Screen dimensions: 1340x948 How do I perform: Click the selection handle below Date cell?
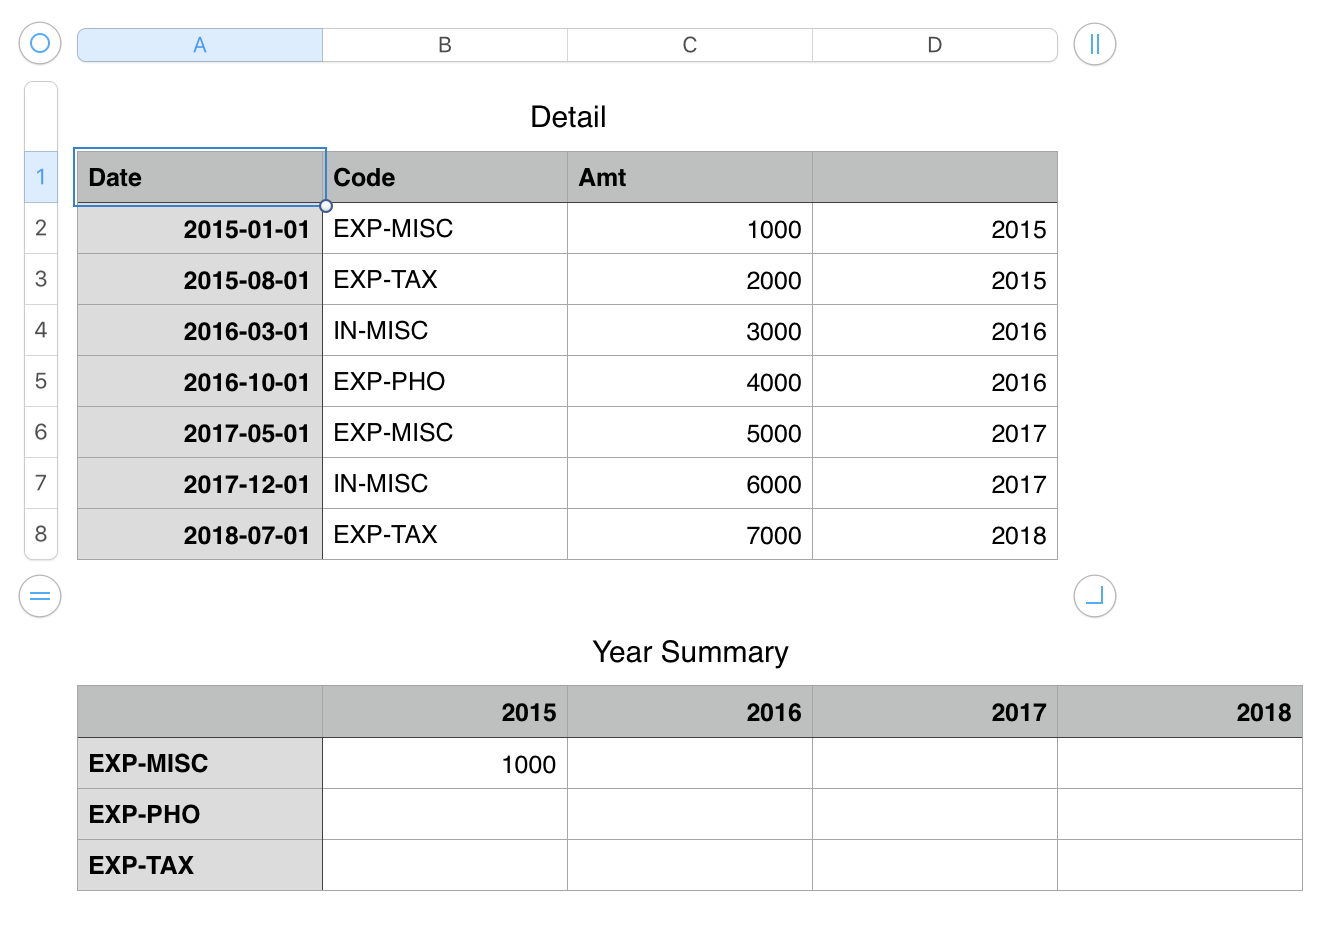(326, 206)
